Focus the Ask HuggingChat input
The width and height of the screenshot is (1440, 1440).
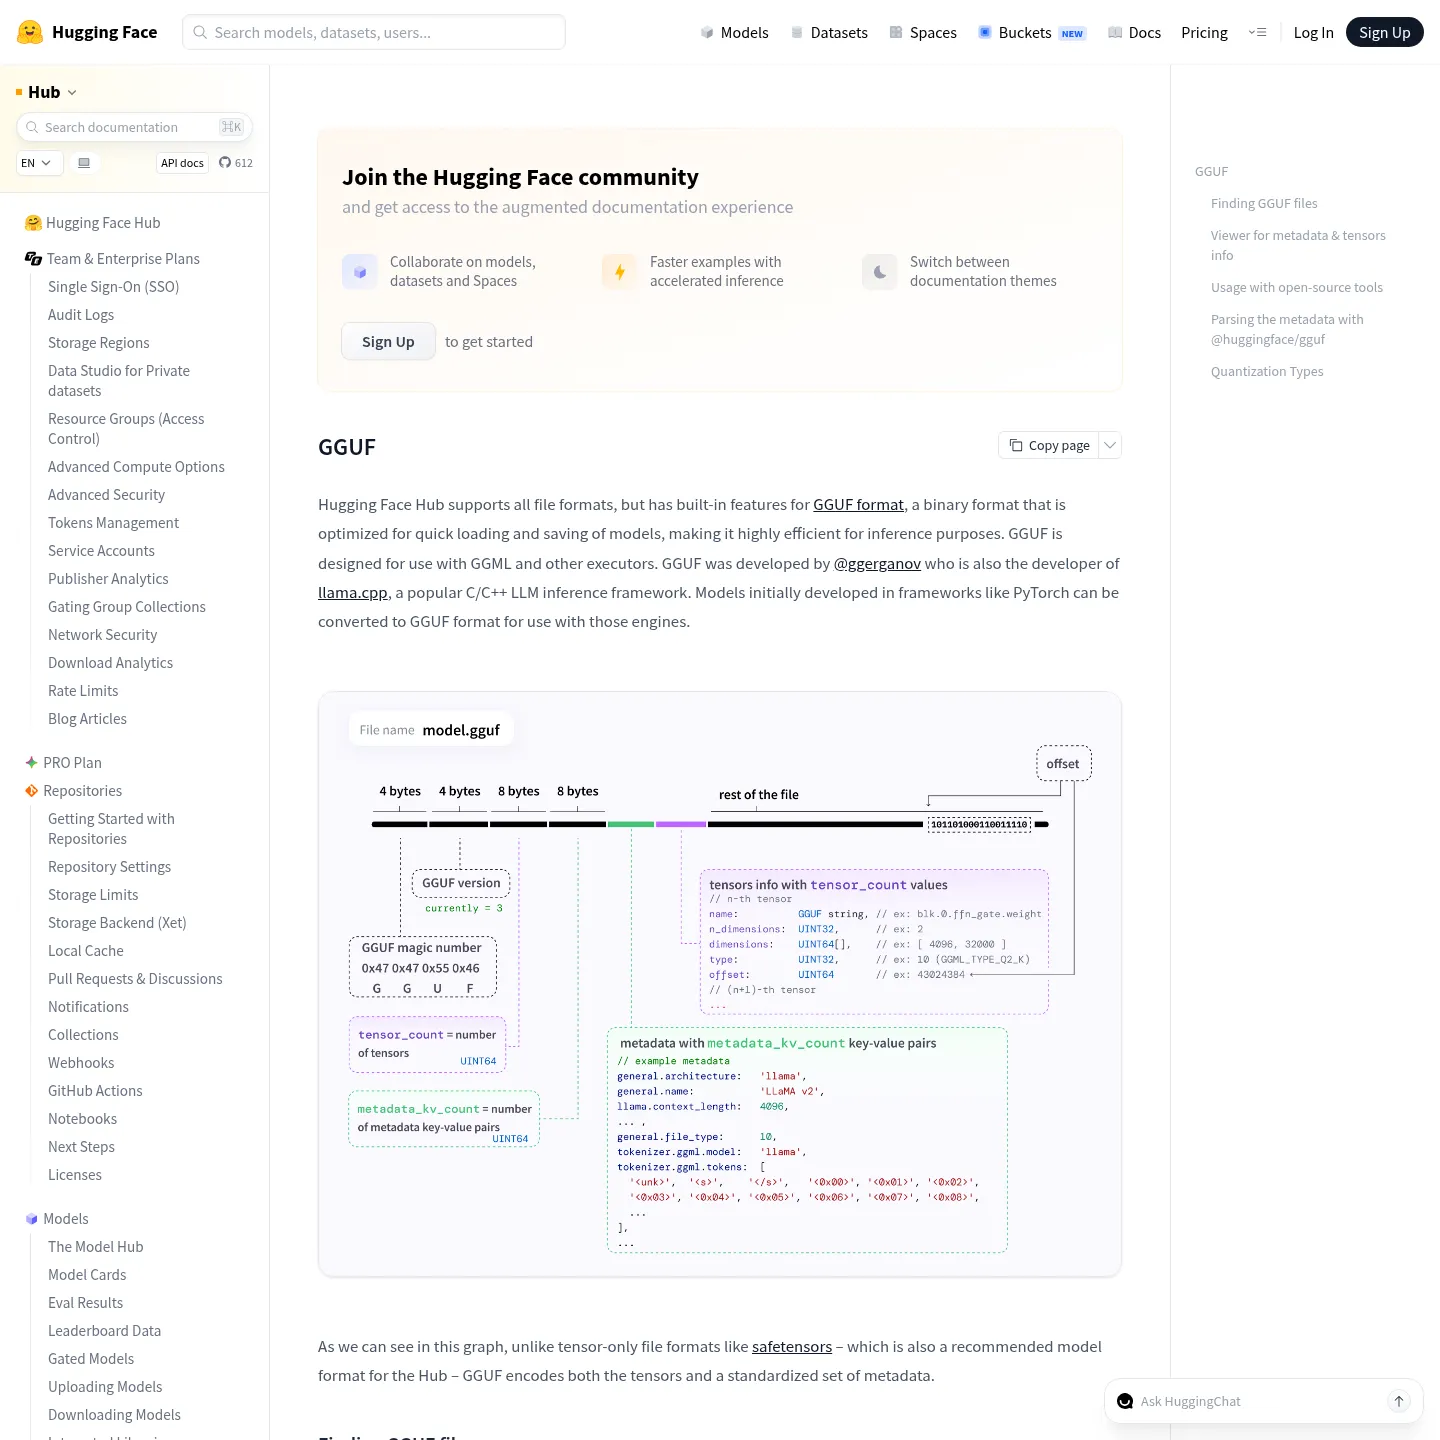1258,1401
